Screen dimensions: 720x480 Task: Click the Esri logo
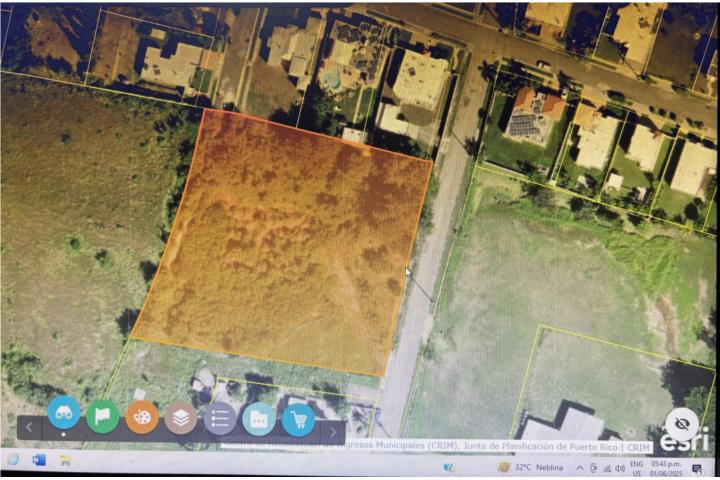(684, 440)
